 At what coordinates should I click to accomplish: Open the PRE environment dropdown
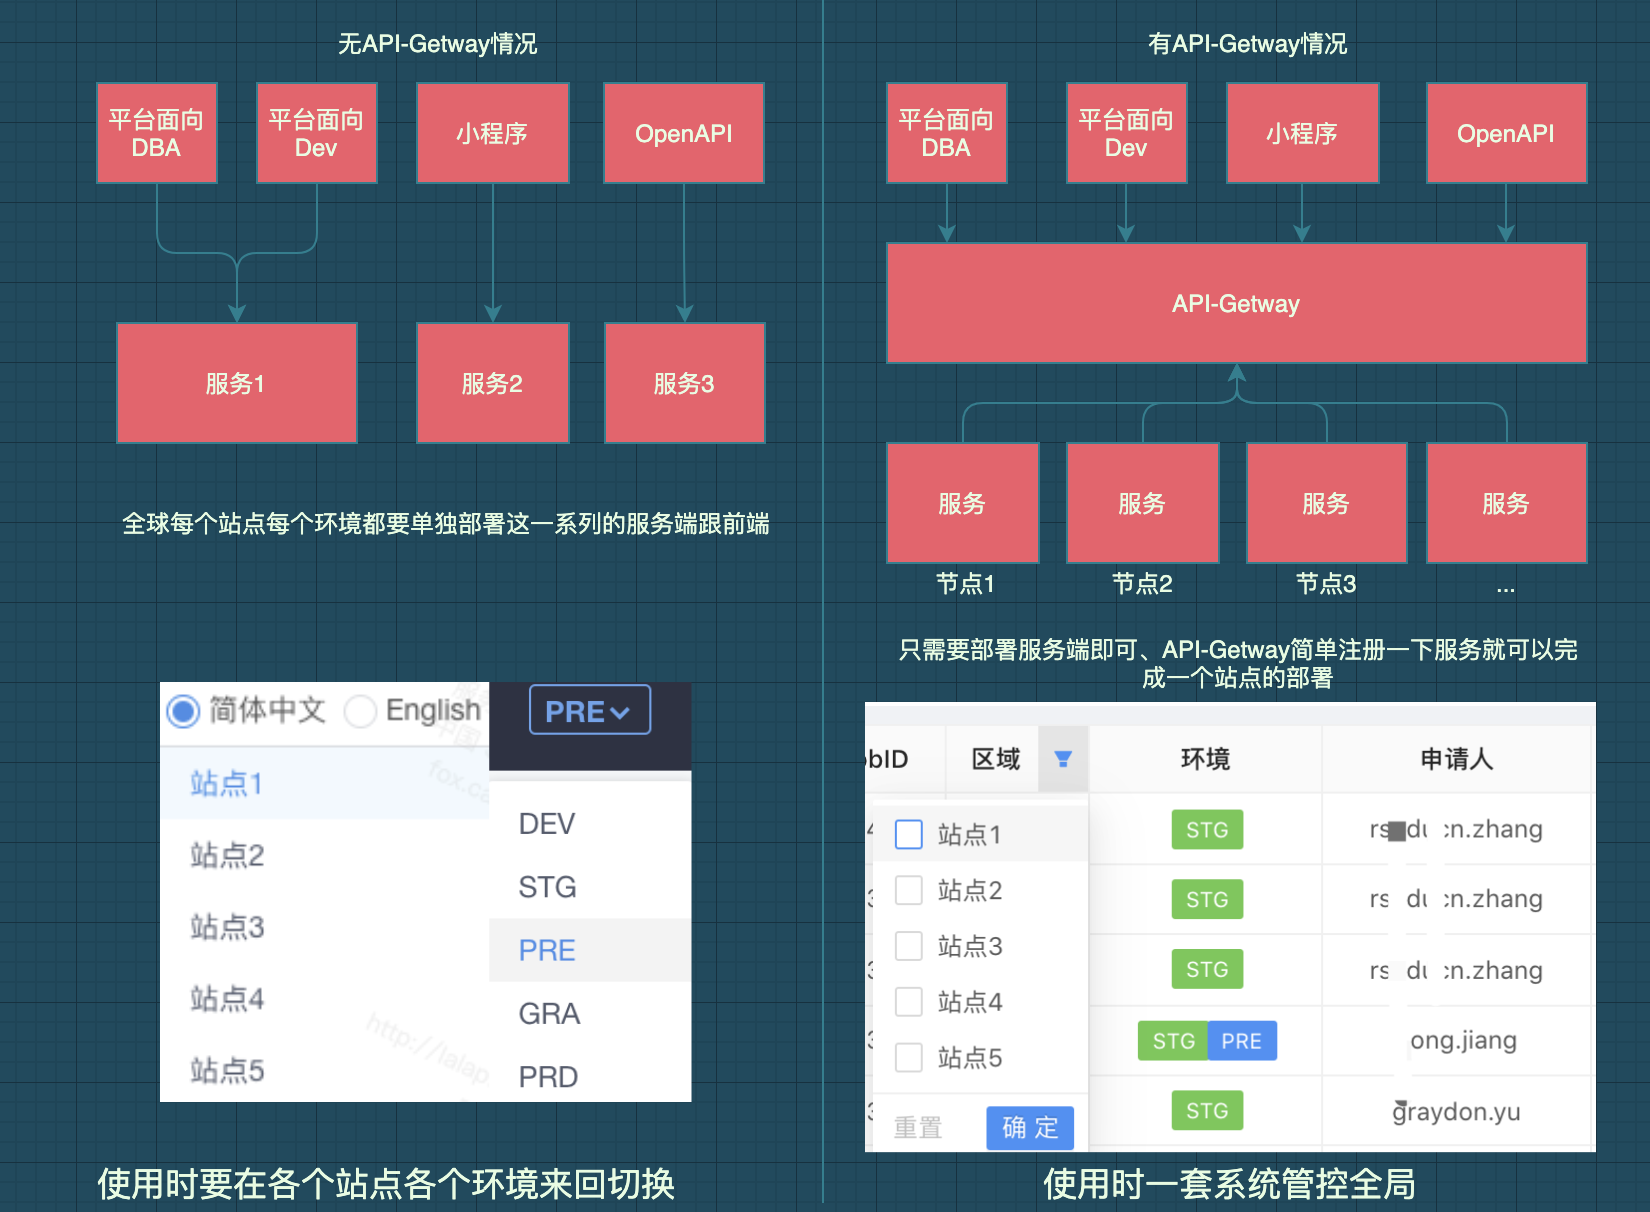click(589, 710)
